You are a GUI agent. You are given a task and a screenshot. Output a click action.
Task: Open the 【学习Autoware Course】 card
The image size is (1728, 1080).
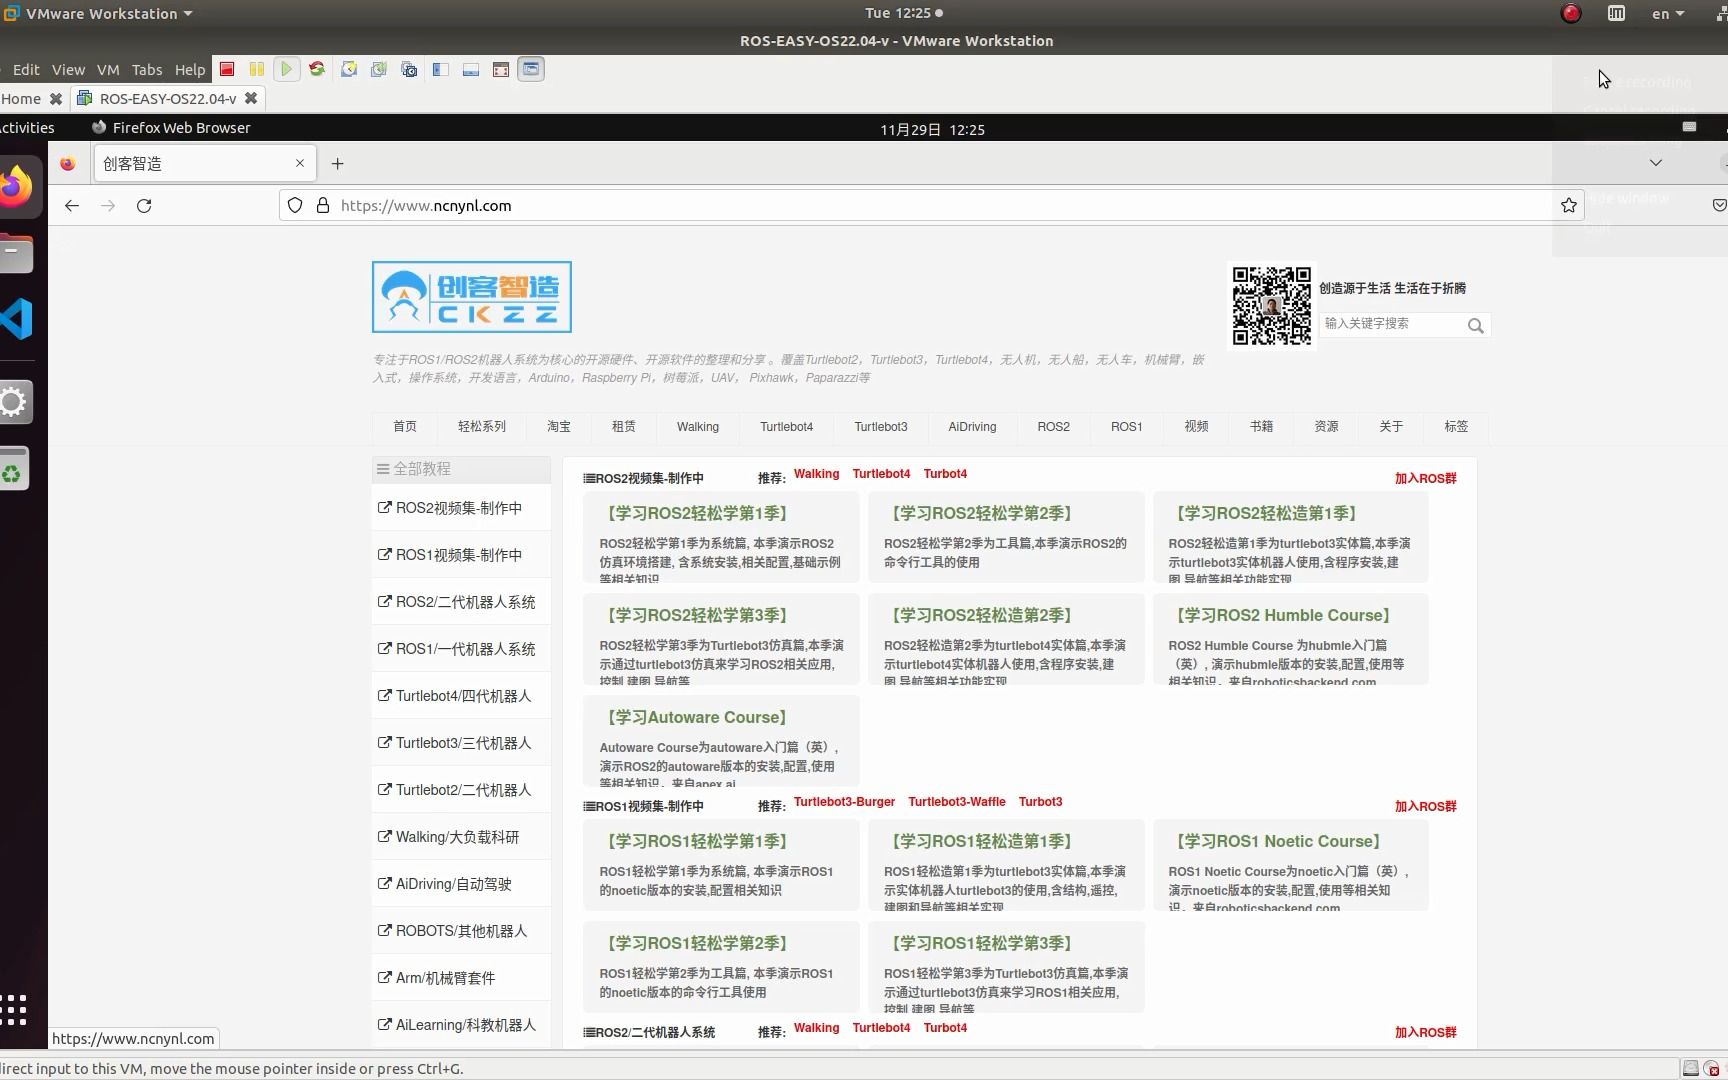pyautogui.click(x=721, y=741)
